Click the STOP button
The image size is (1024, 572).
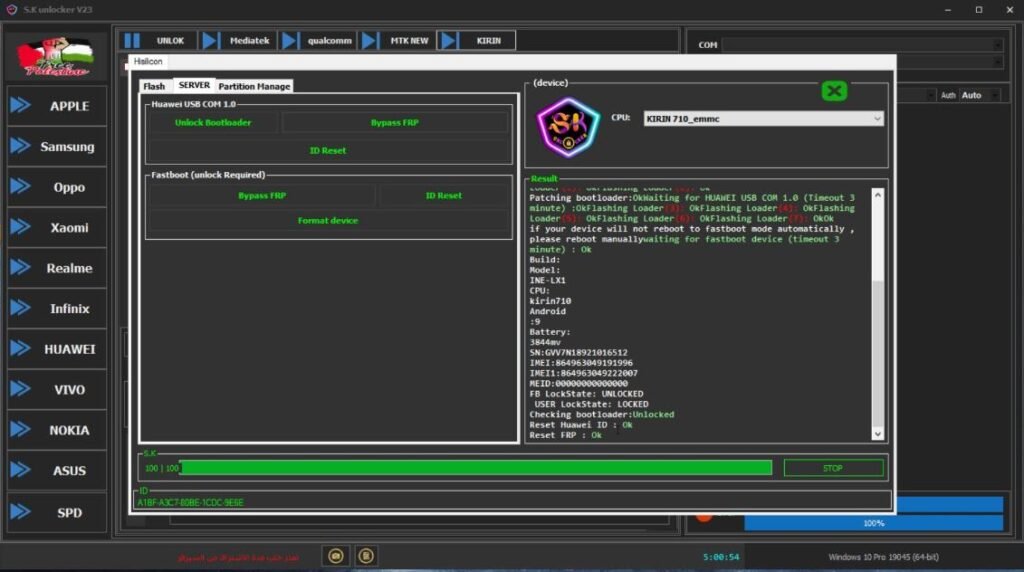pyautogui.click(x=833, y=468)
